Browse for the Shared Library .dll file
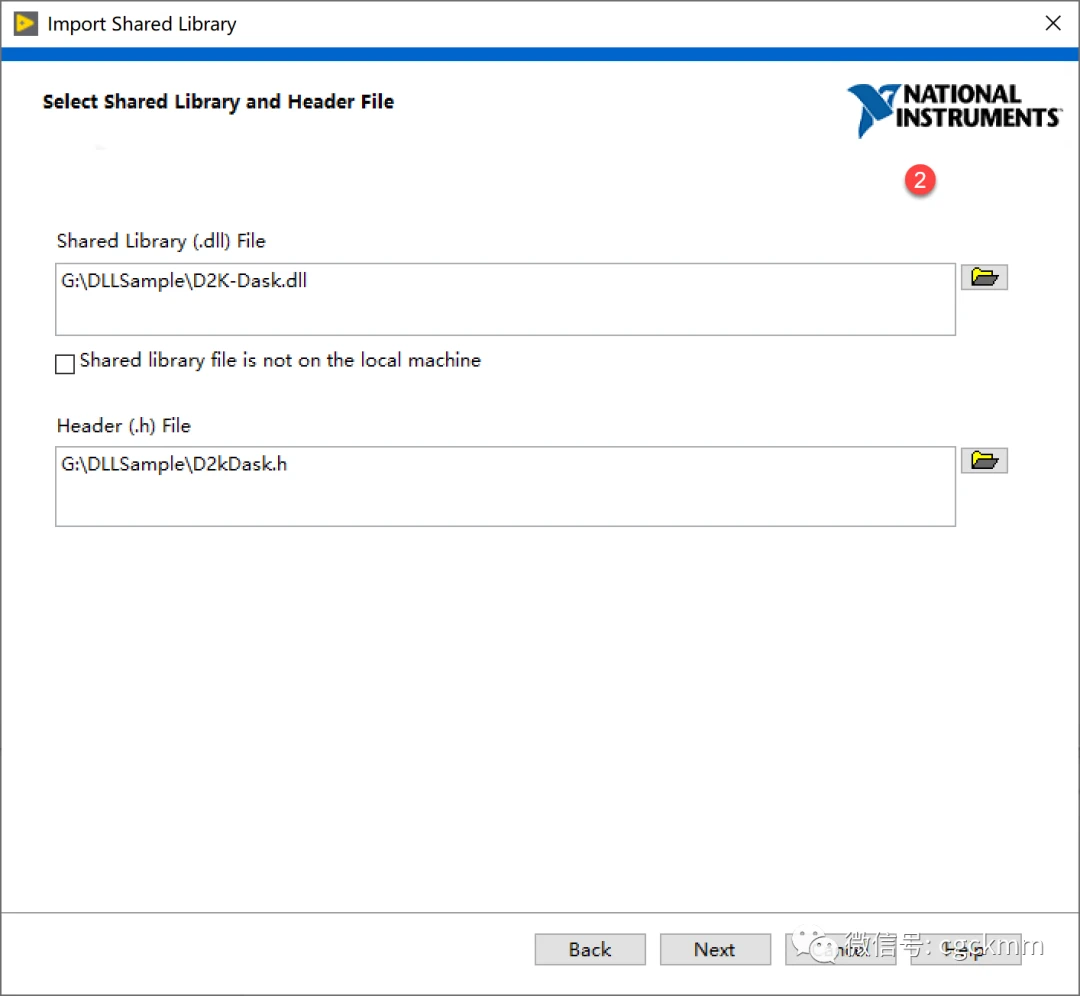Viewport: 1080px width, 996px height. [x=984, y=278]
